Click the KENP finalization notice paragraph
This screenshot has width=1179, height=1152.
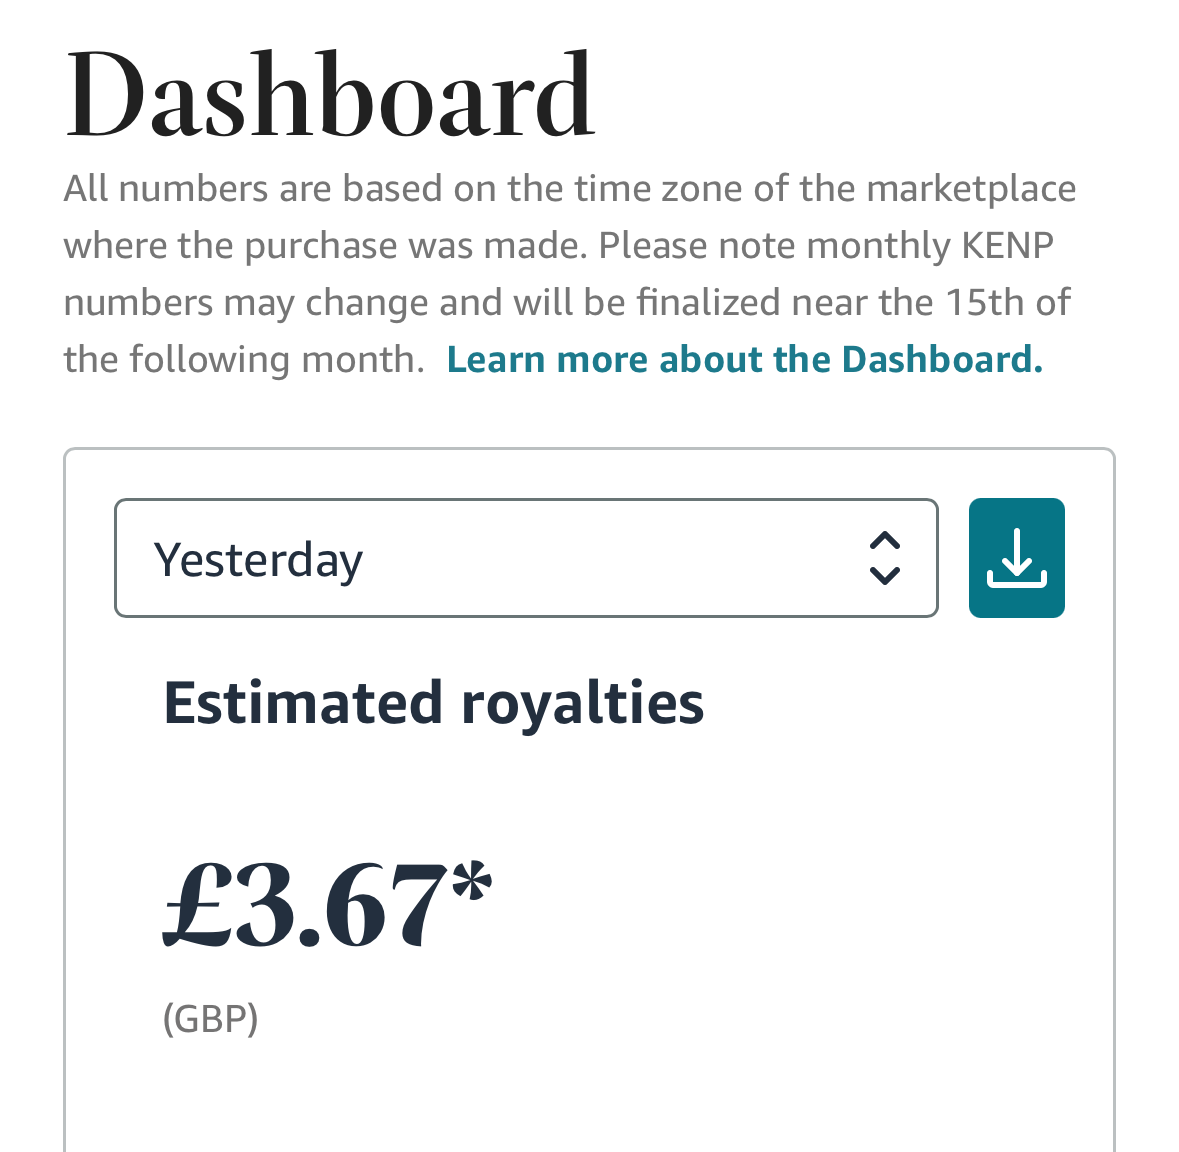coord(570,274)
